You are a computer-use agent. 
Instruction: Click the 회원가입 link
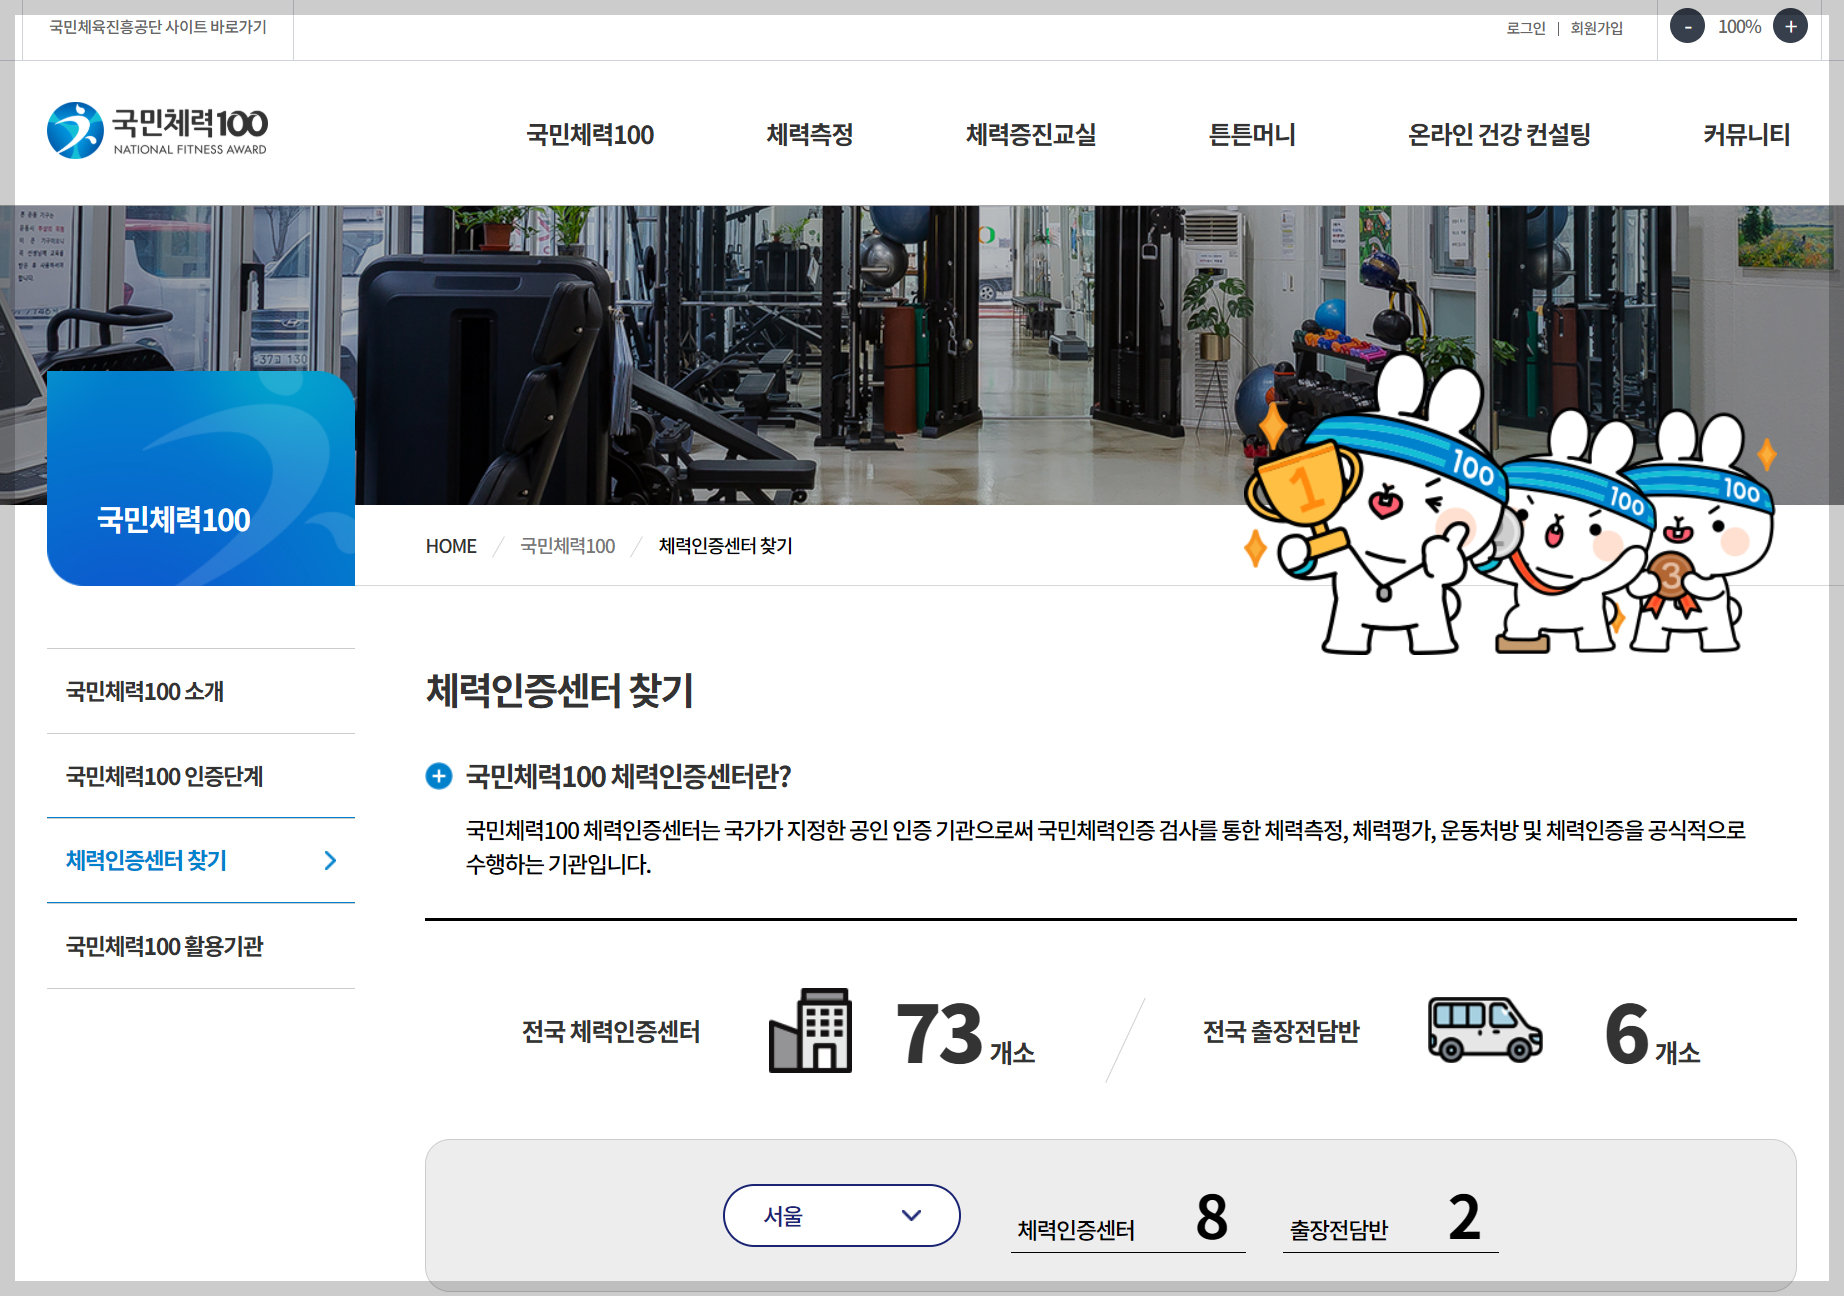click(1597, 28)
